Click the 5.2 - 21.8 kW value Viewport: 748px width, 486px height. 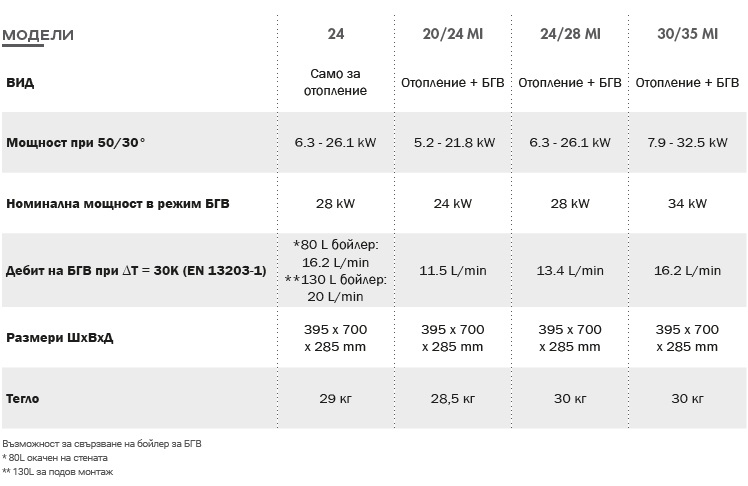coord(454,143)
